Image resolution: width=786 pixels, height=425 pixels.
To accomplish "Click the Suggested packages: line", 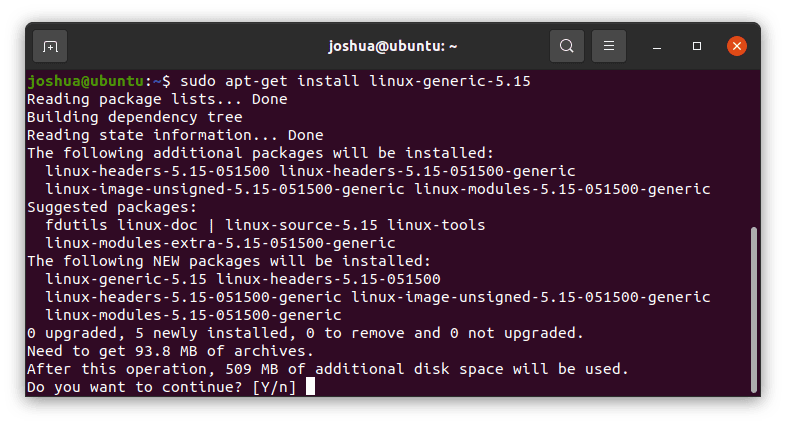I will 112,207.
